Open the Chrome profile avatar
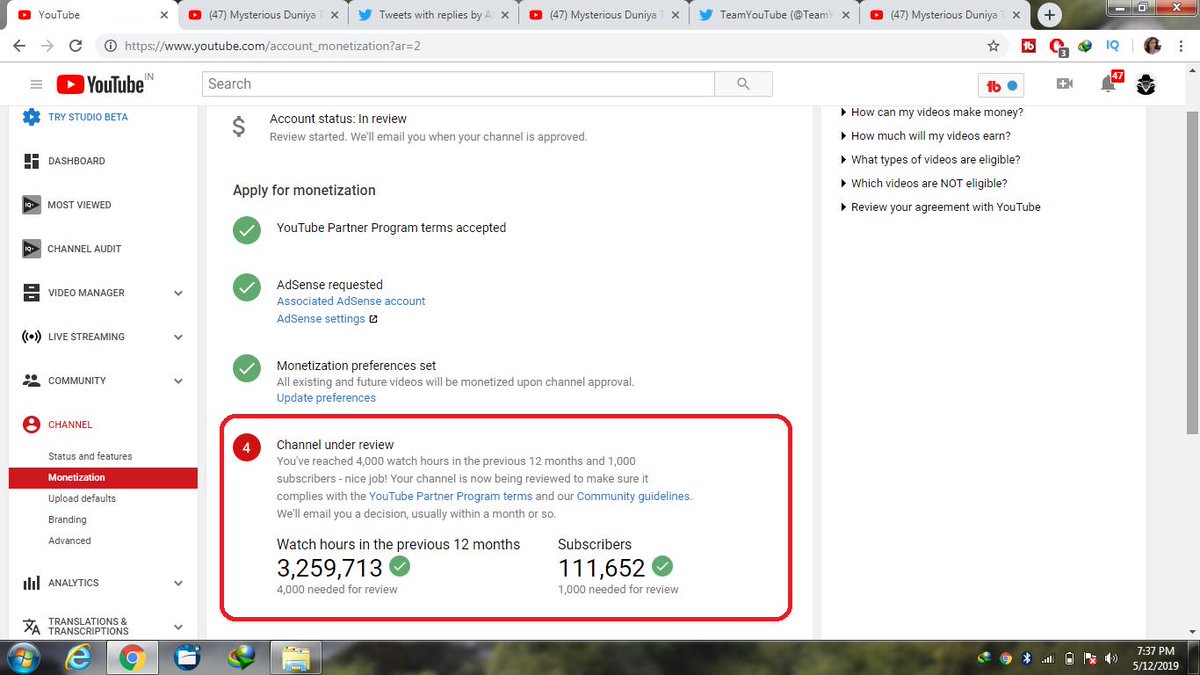This screenshot has width=1200, height=675. coord(1152,46)
